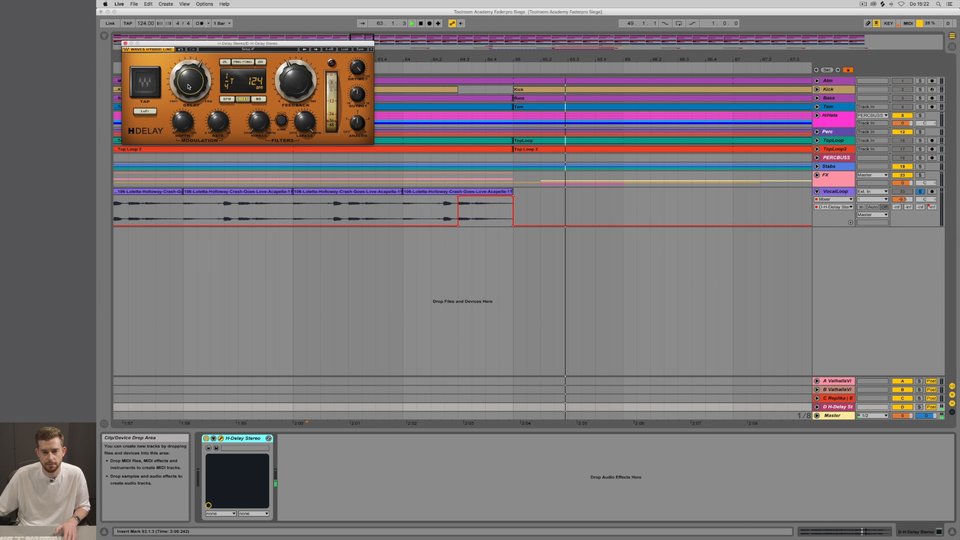Toggle the LoFi button in H-Delay
Viewport: 960px width, 540px height.
144,111
